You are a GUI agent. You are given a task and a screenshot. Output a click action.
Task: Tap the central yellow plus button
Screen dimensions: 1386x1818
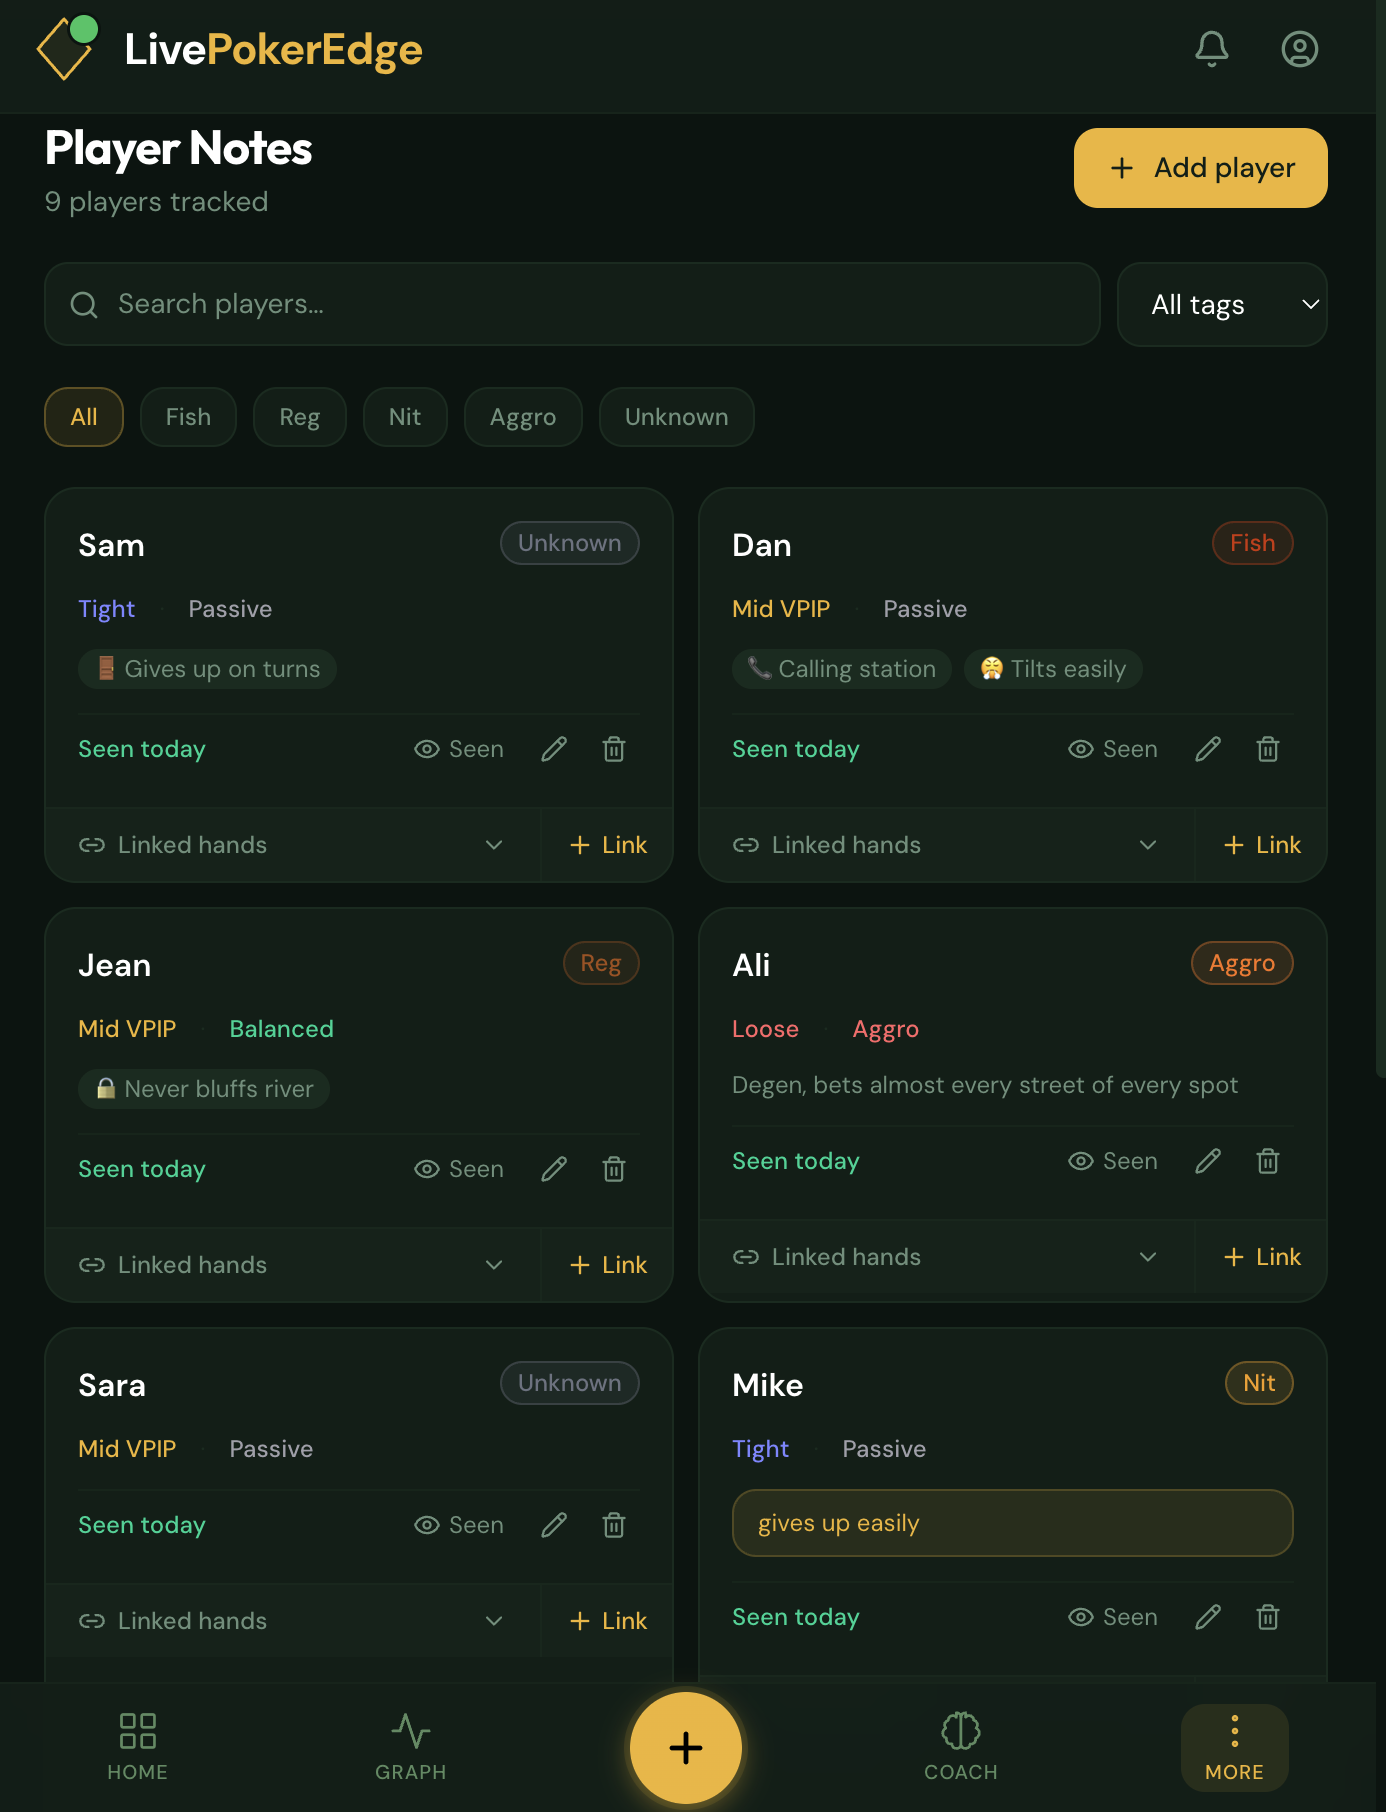pyautogui.click(x=686, y=1748)
